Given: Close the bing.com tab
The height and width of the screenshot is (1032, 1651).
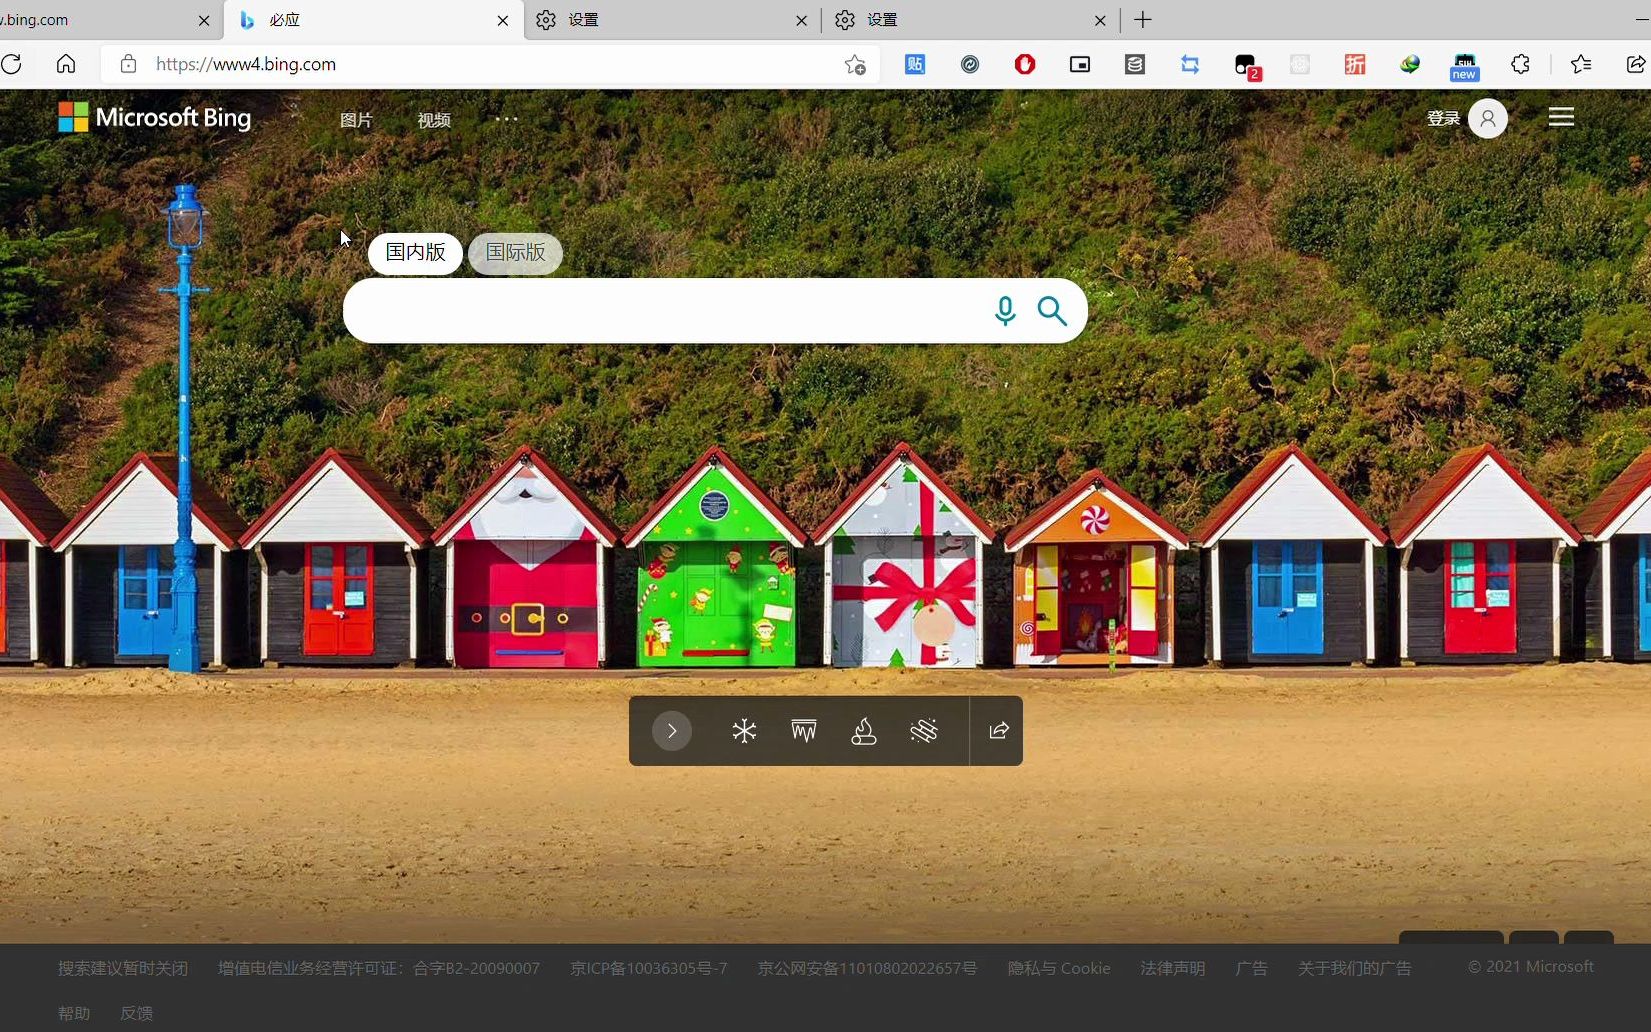Looking at the screenshot, I should [204, 20].
